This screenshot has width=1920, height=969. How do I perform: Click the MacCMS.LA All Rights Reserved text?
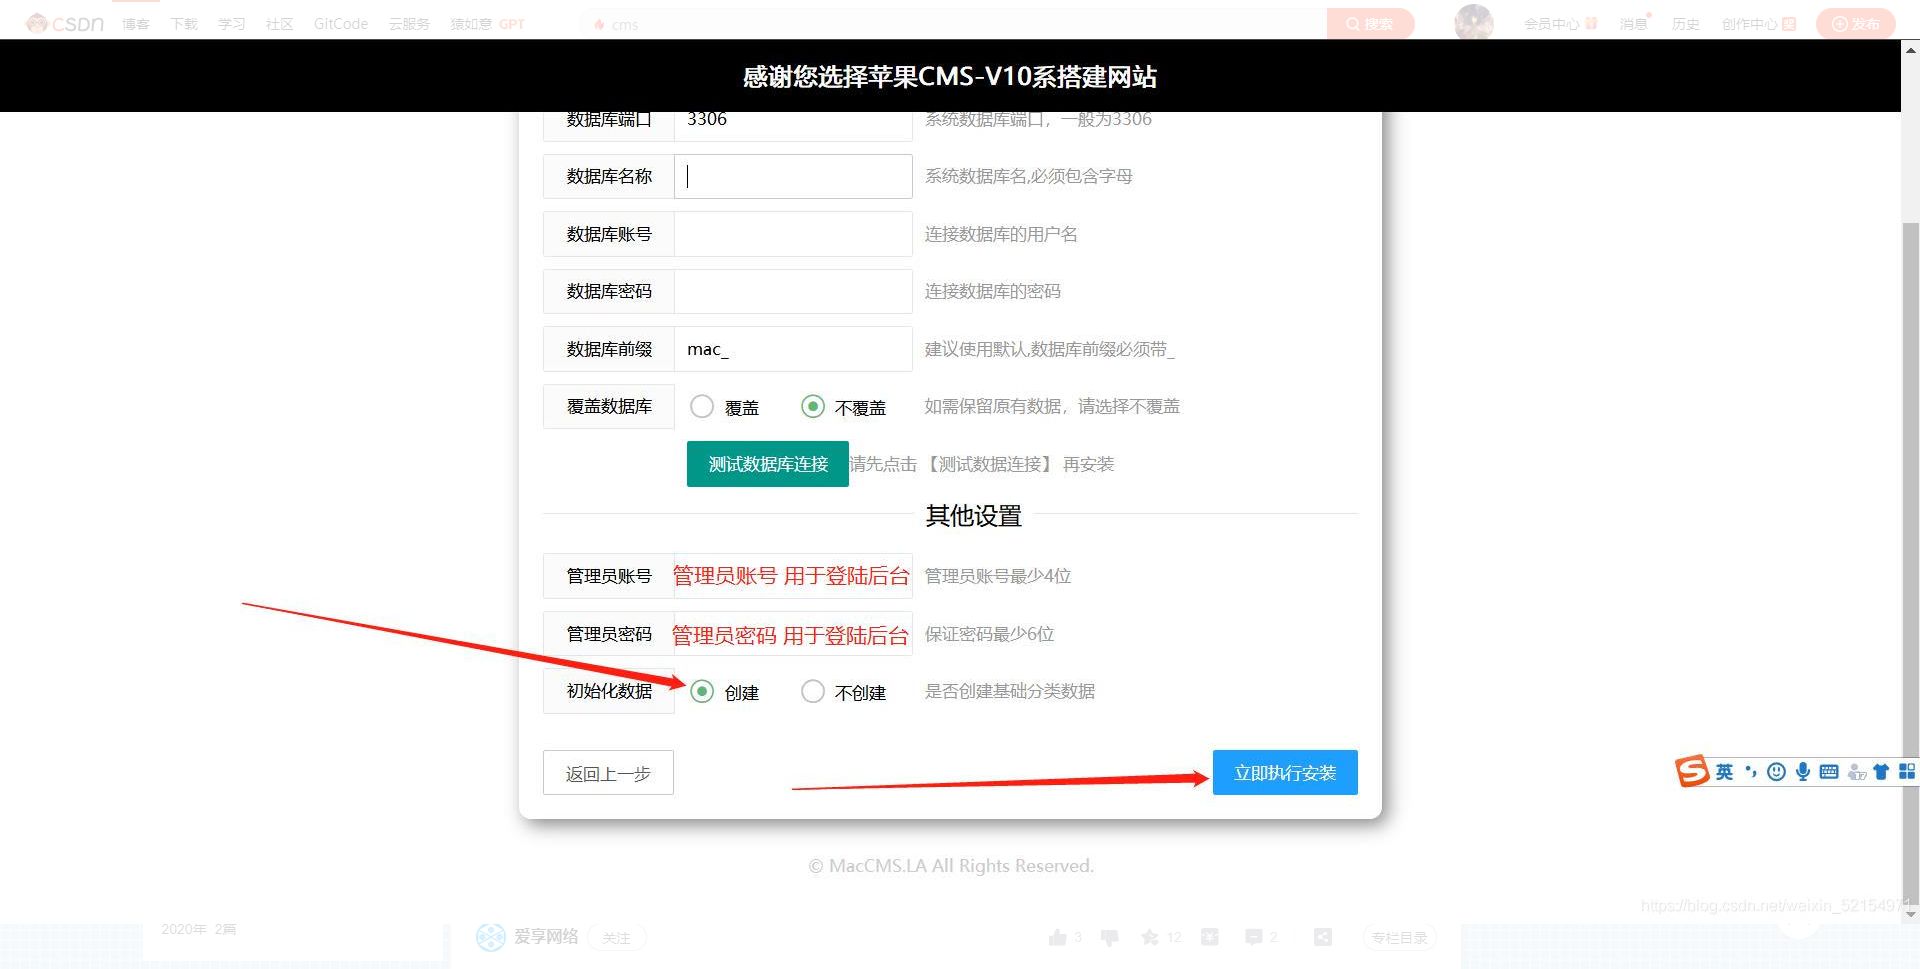click(x=951, y=866)
